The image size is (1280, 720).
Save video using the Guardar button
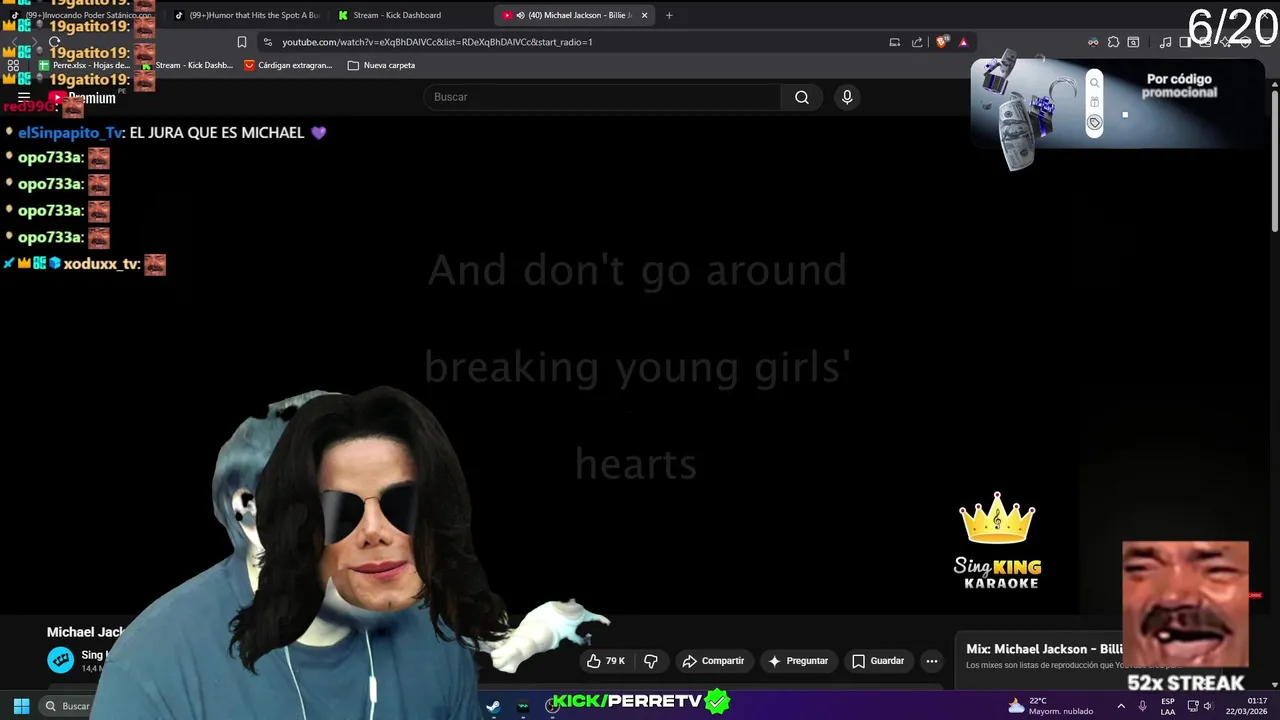pos(877,661)
